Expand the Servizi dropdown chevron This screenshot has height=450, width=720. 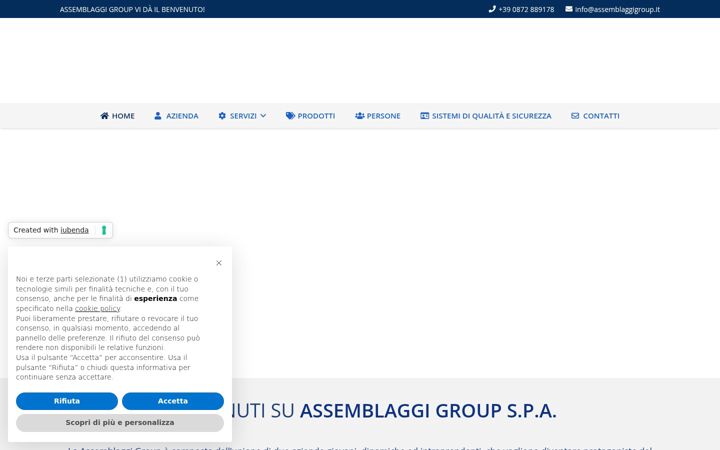pyautogui.click(x=263, y=116)
